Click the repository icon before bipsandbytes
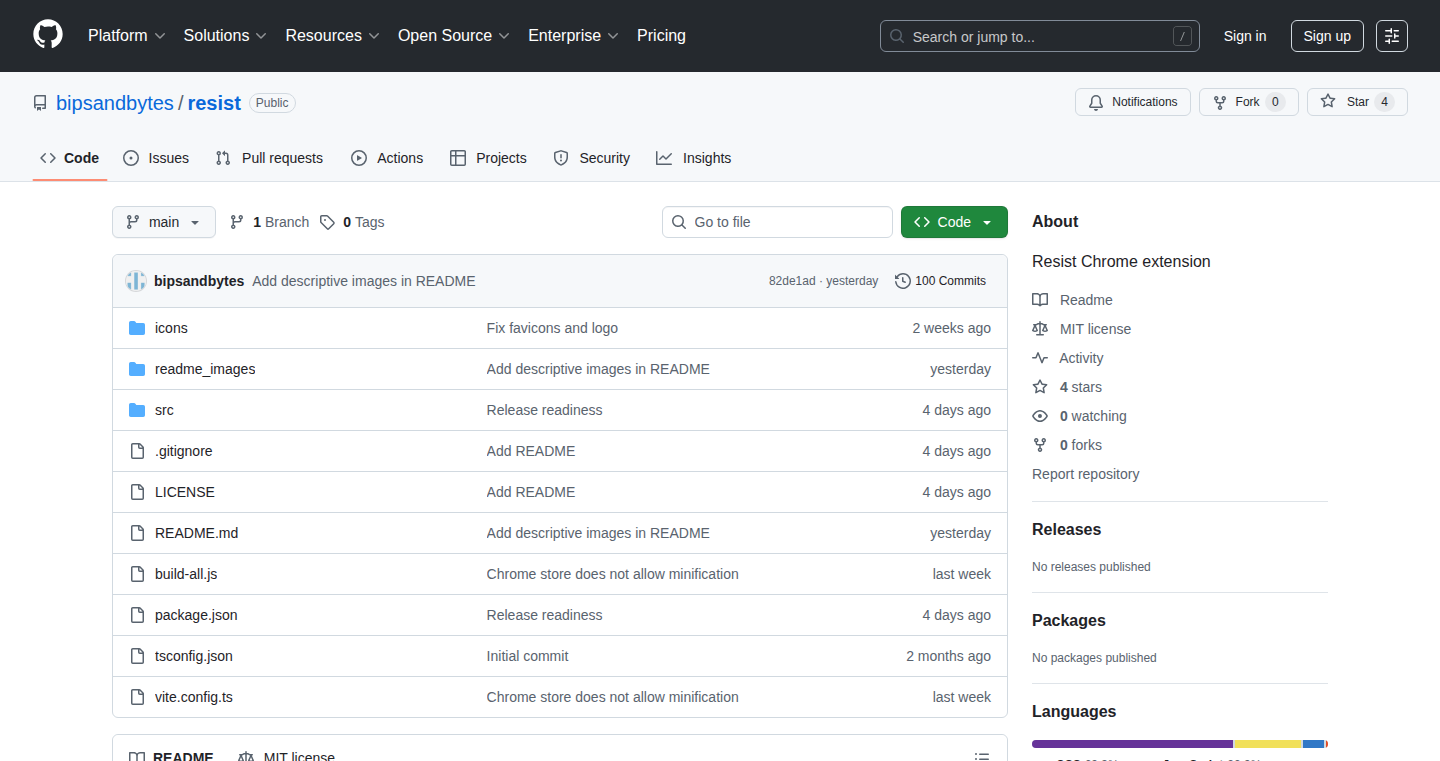 click(x=40, y=103)
